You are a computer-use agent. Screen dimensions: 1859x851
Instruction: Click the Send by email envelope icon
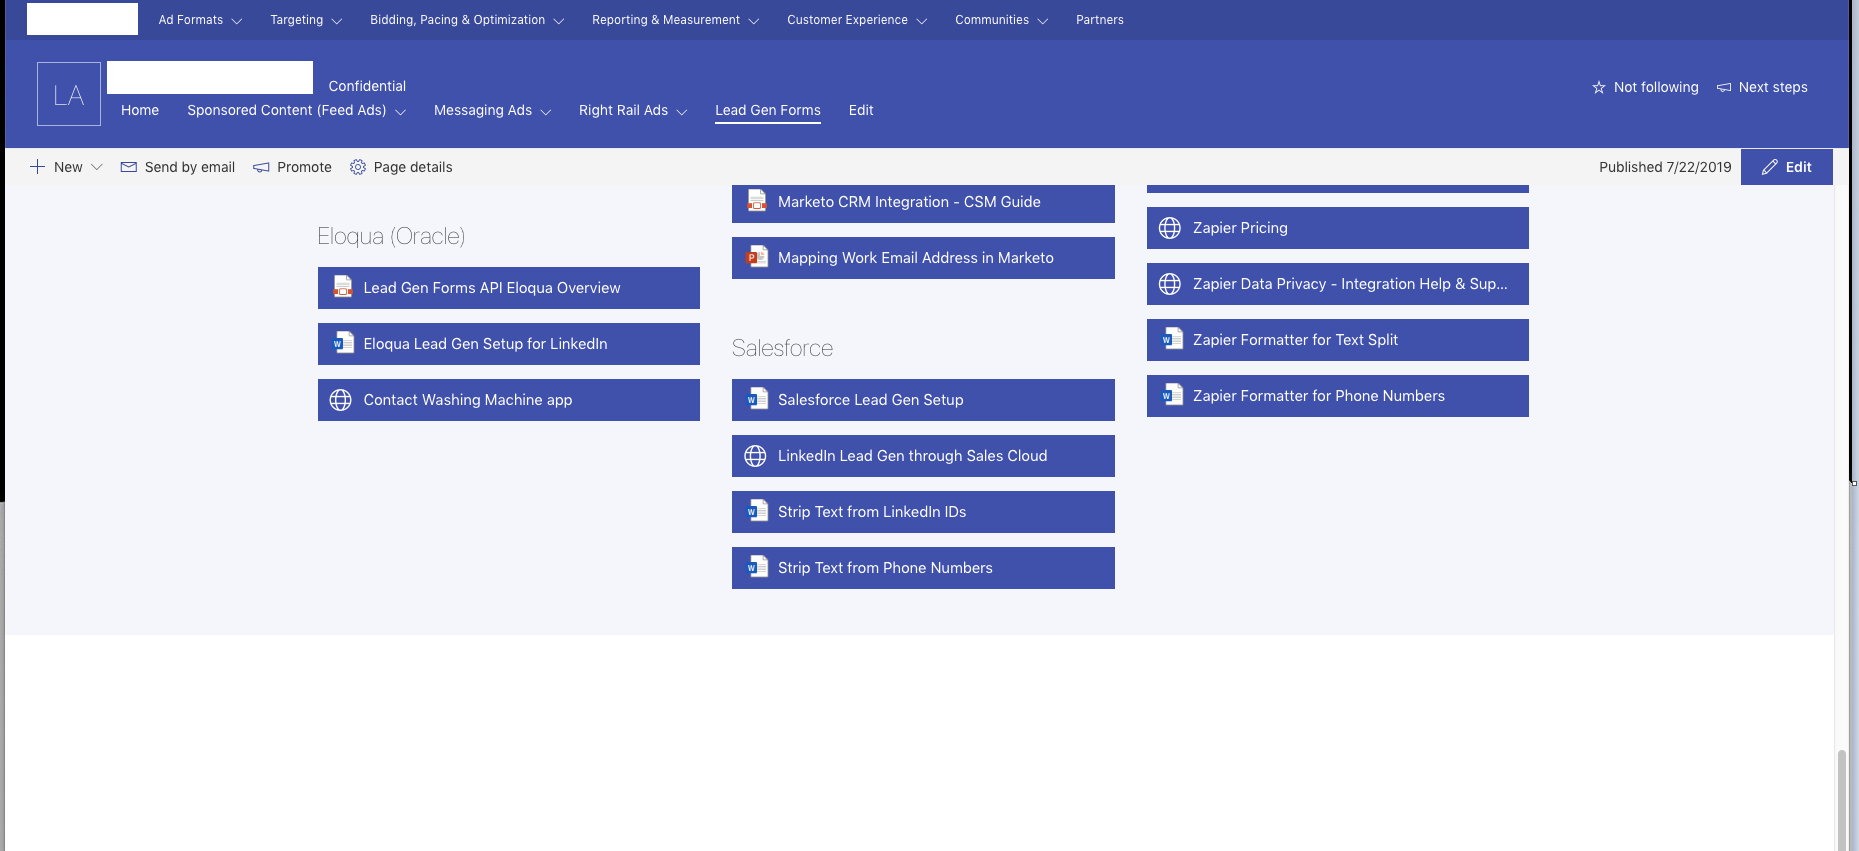(x=129, y=167)
